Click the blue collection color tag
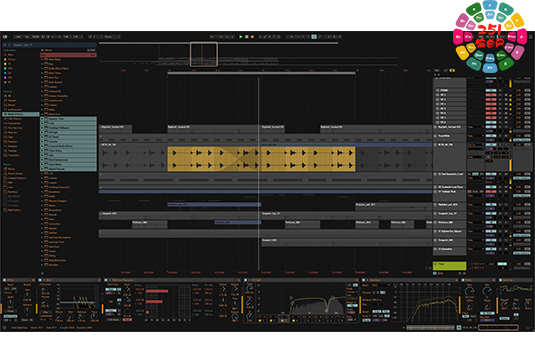This screenshot has height=363, width=535. pyautogui.click(x=5, y=73)
